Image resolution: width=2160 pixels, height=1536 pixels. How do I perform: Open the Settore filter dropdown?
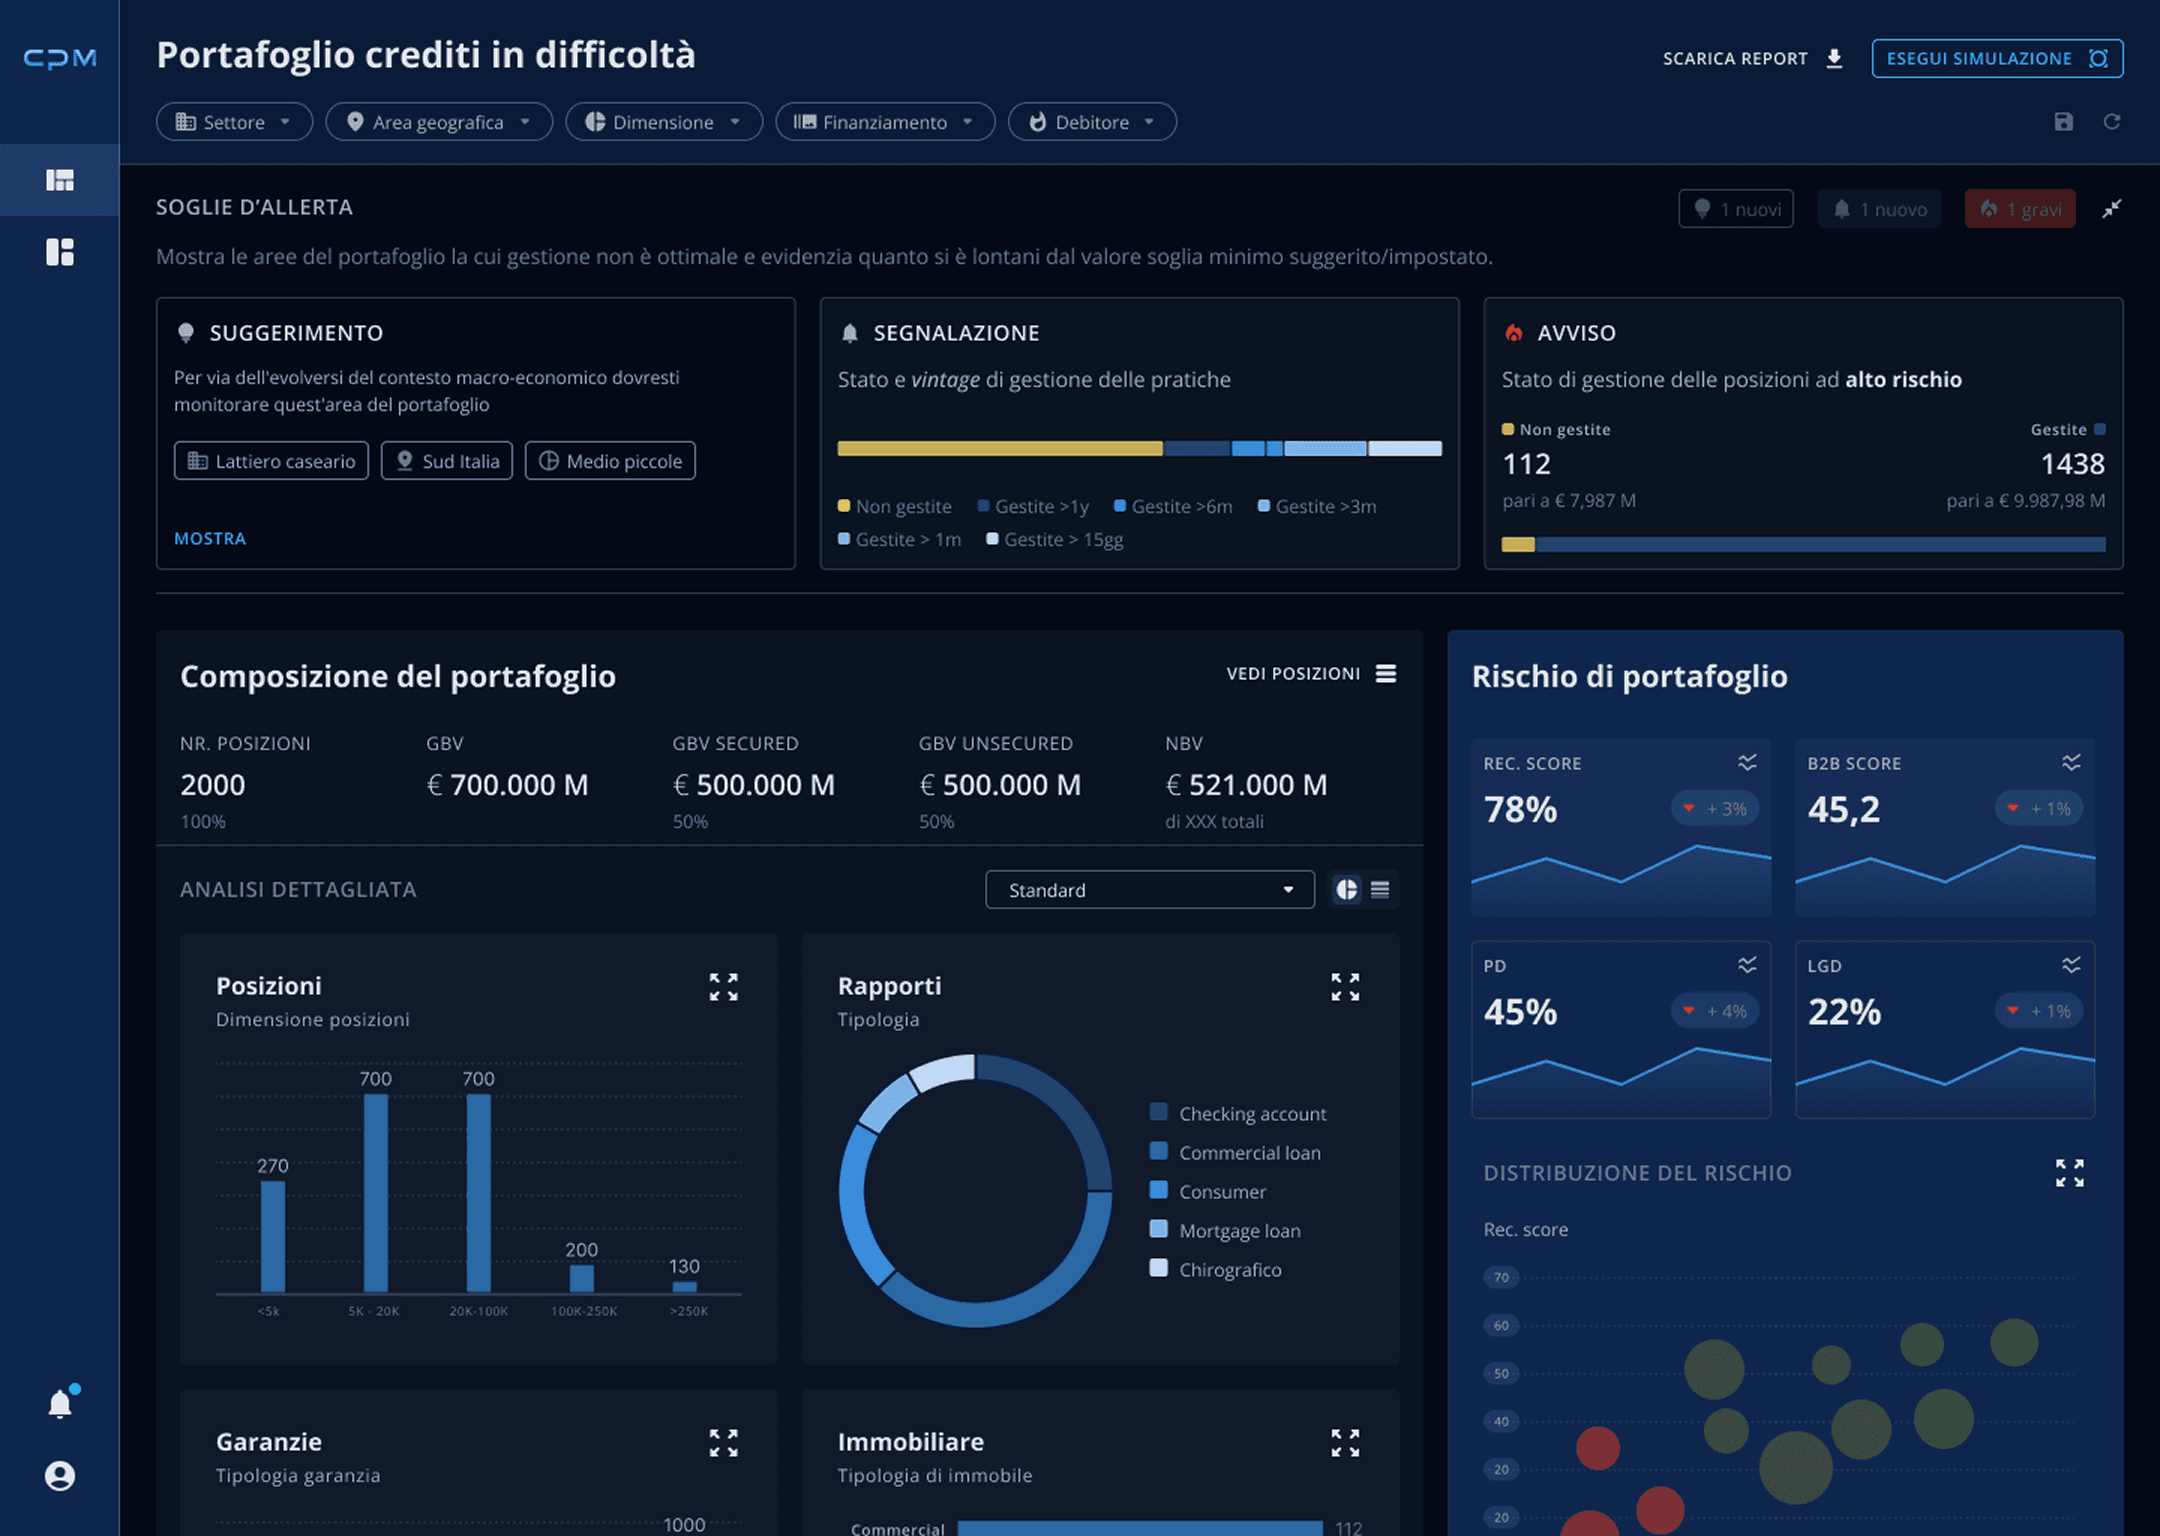pyautogui.click(x=234, y=122)
